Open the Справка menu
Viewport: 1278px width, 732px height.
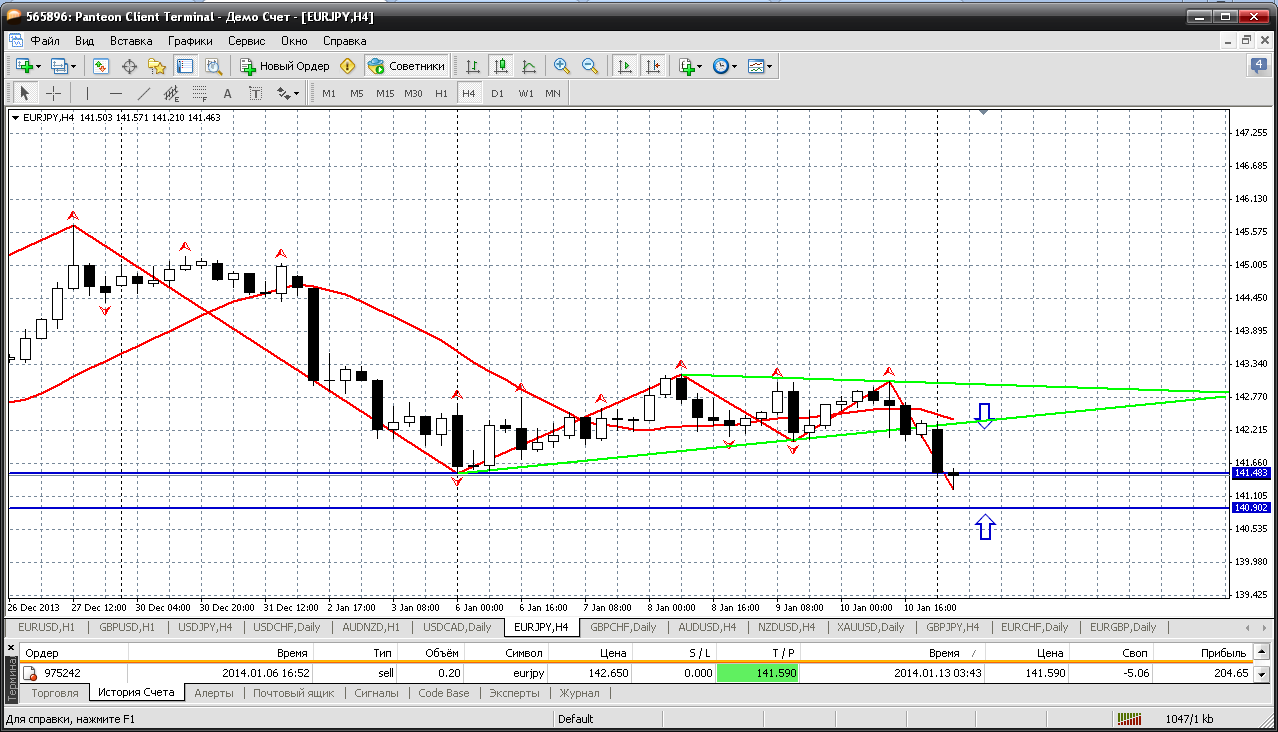tap(345, 41)
